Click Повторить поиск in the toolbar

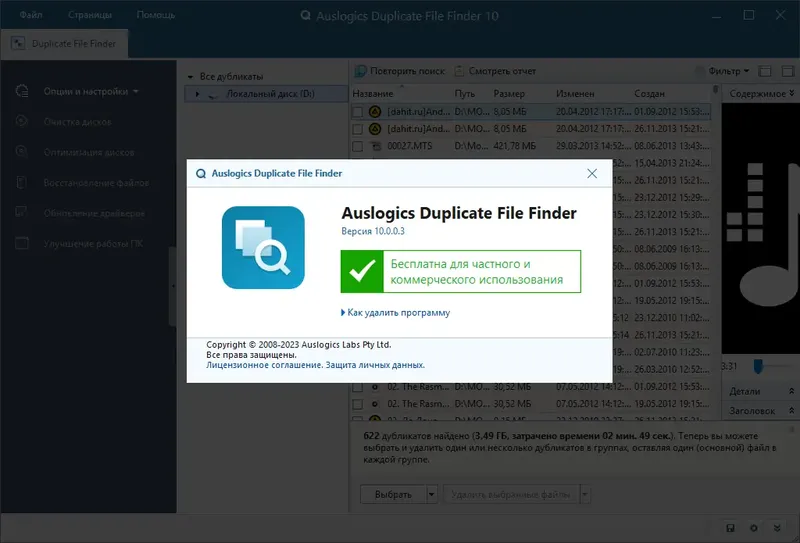[x=400, y=71]
